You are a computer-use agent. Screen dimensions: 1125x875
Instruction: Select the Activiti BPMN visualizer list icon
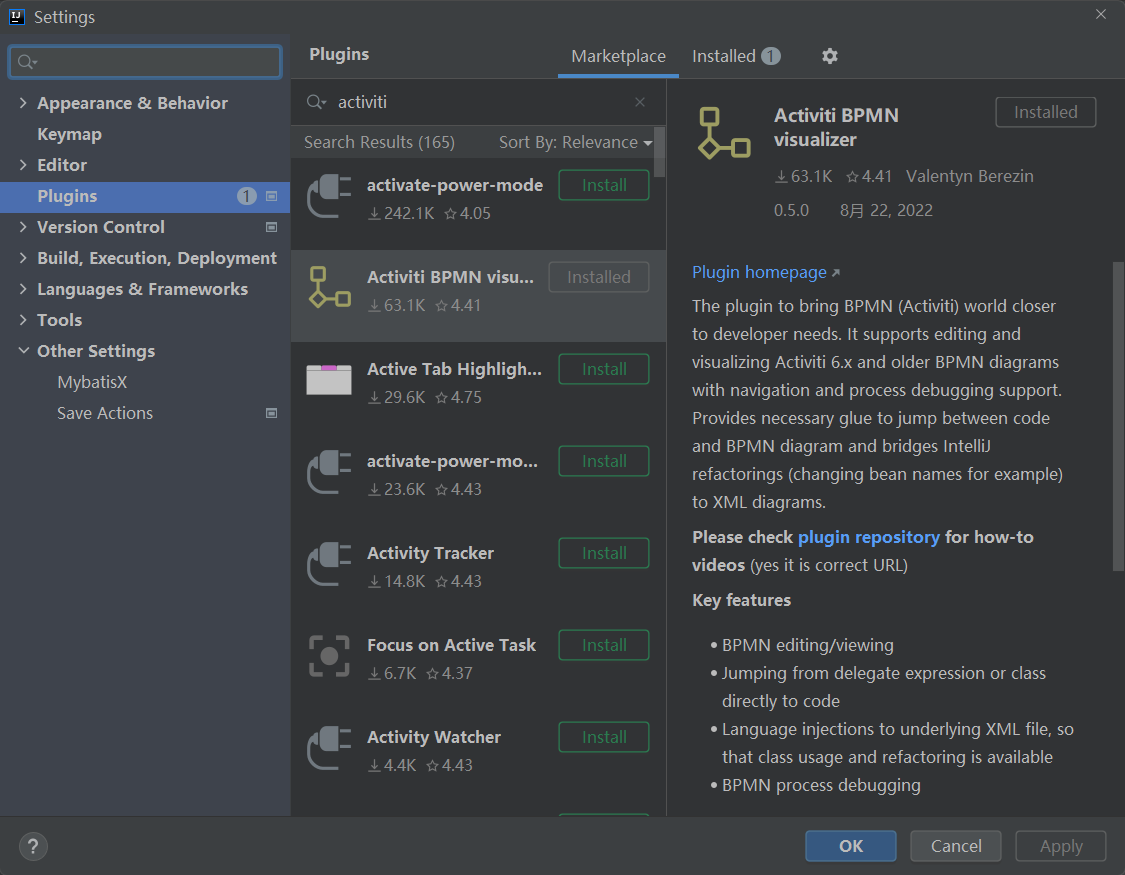pyautogui.click(x=329, y=288)
